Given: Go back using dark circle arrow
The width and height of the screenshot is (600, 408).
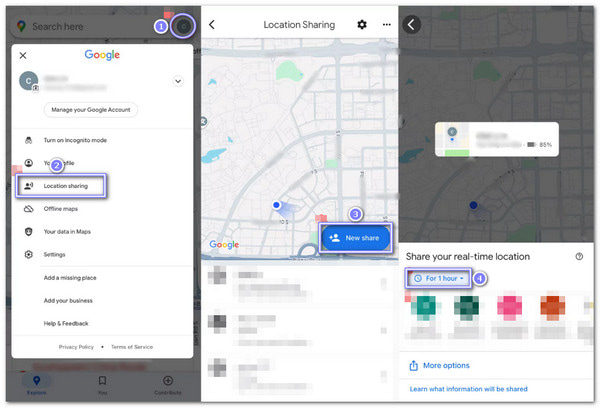Looking at the screenshot, I should (411, 25).
